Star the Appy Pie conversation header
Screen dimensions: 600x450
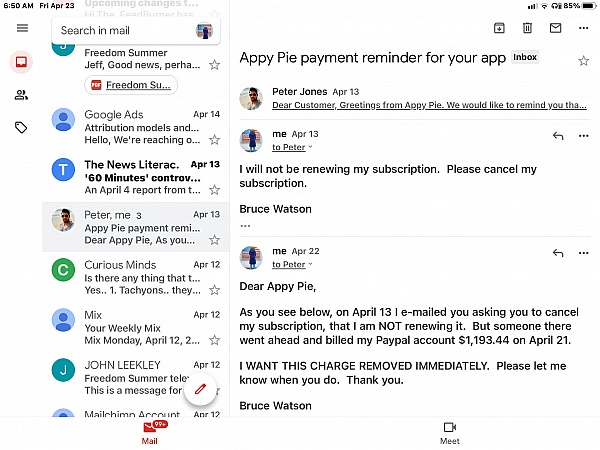(583, 61)
